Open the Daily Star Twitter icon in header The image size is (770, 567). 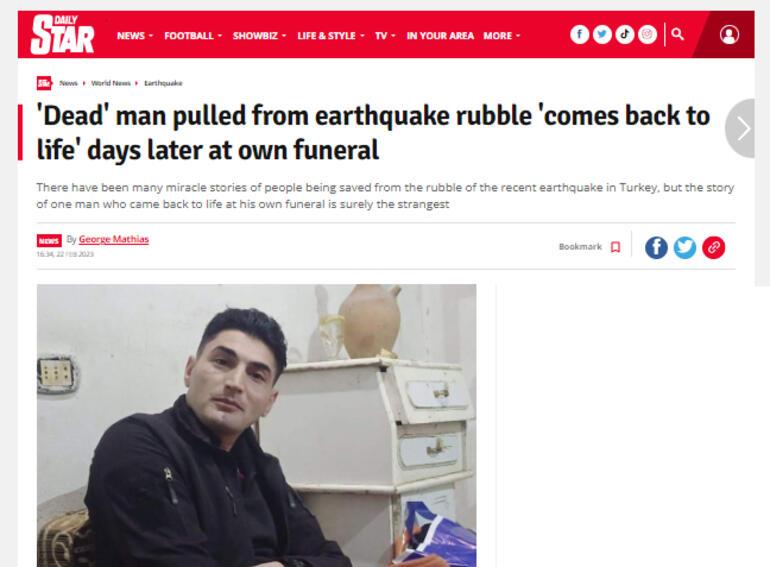pos(602,34)
